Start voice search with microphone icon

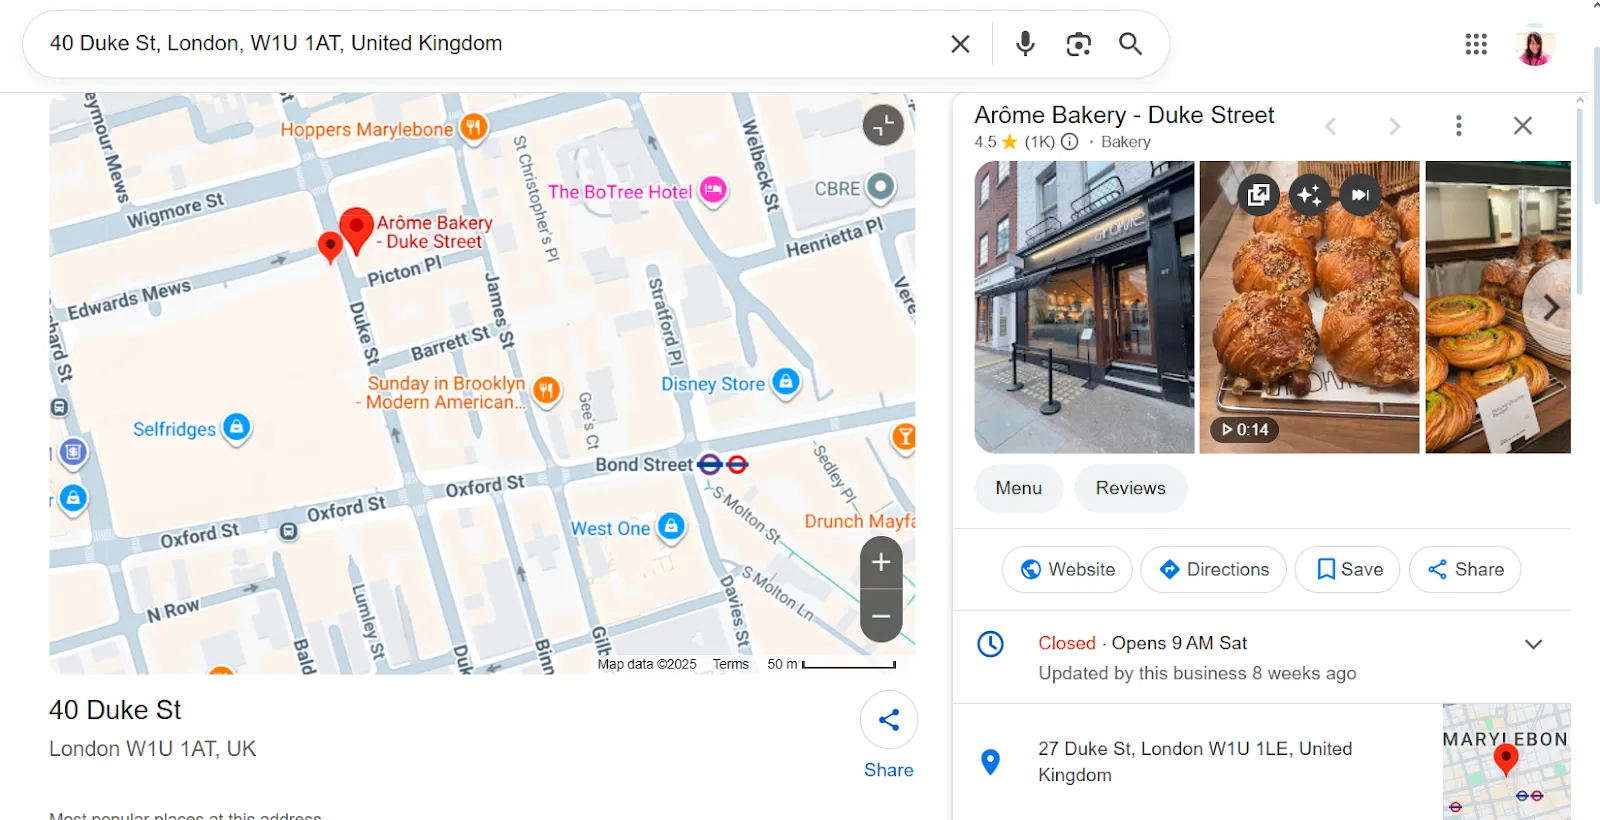(x=1025, y=44)
